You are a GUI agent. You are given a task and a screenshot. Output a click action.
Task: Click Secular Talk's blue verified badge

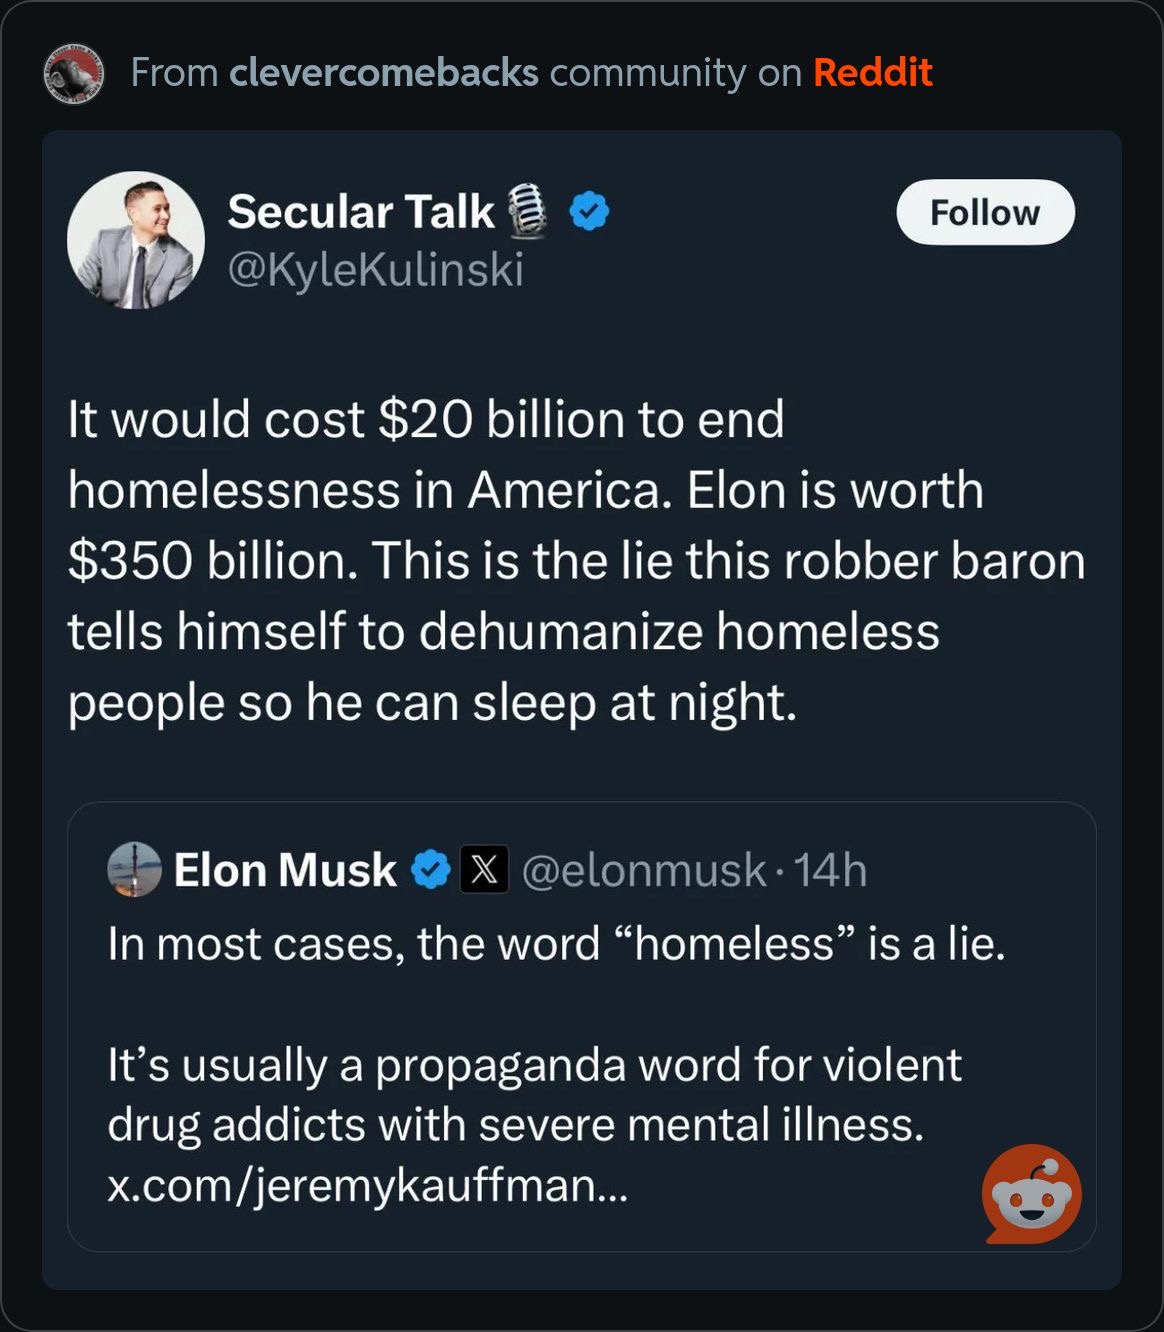point(589,212)
